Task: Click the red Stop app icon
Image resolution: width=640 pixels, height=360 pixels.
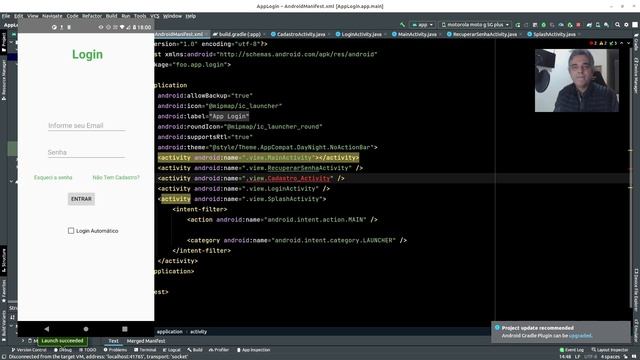Action: pos(578,25)
